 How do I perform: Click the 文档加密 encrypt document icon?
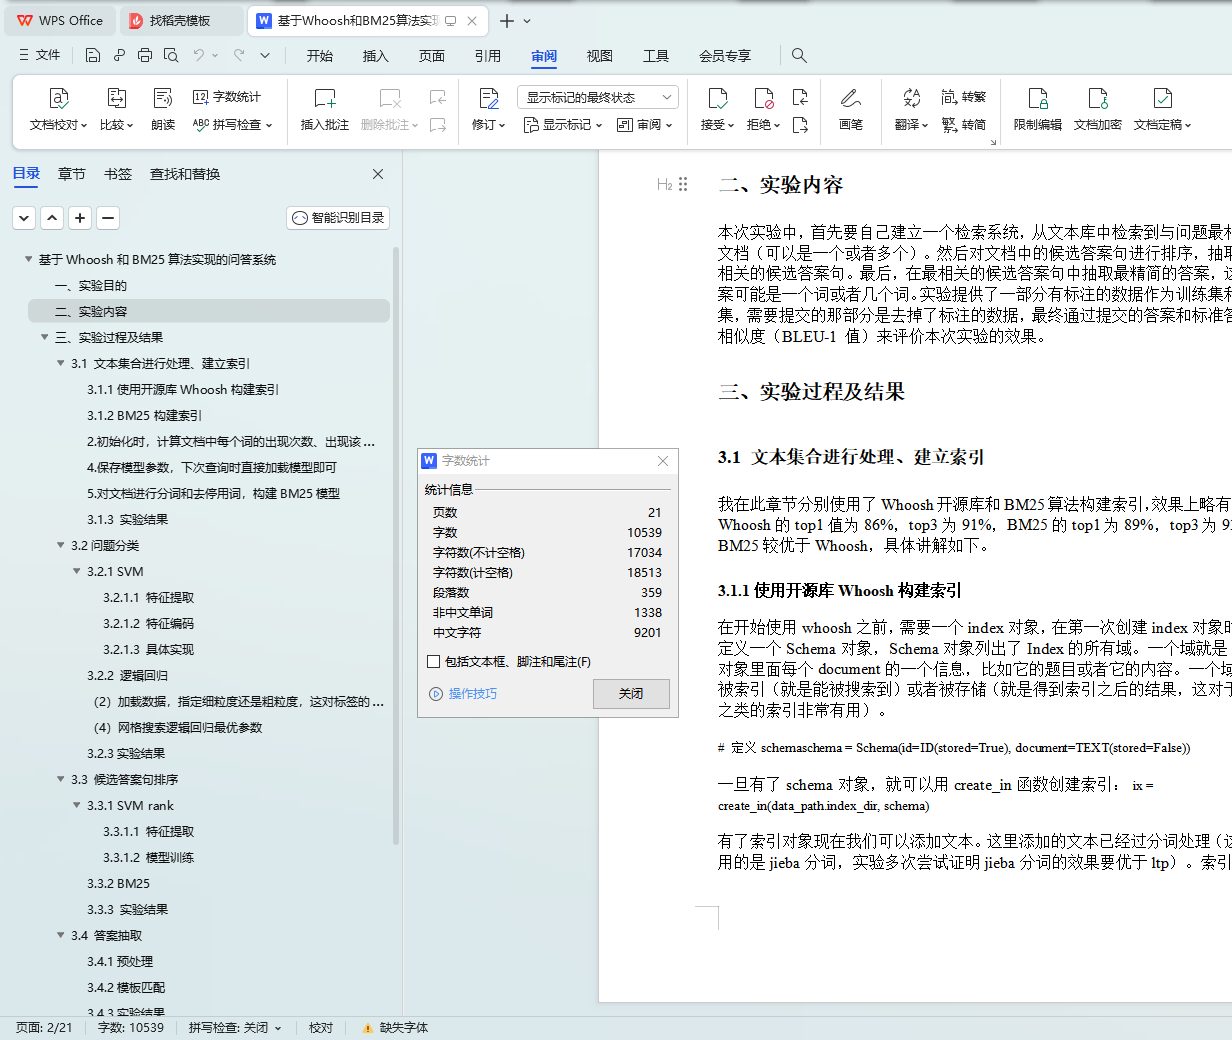(x=1097, y=98)
